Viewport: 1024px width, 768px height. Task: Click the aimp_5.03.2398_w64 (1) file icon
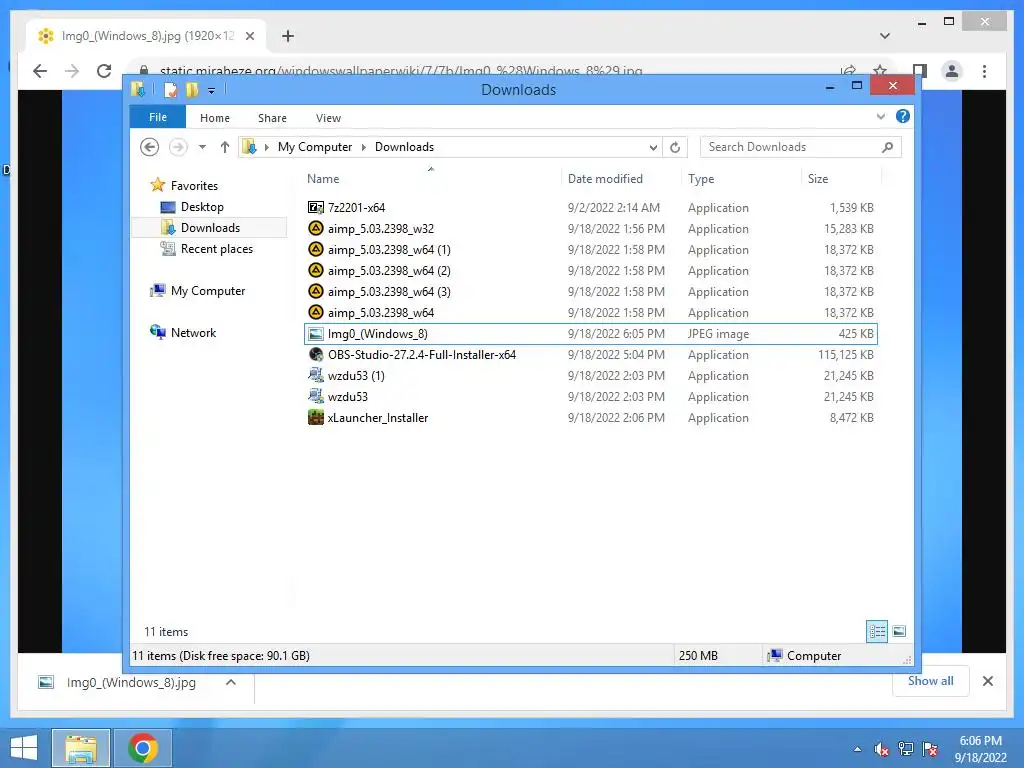315,249
